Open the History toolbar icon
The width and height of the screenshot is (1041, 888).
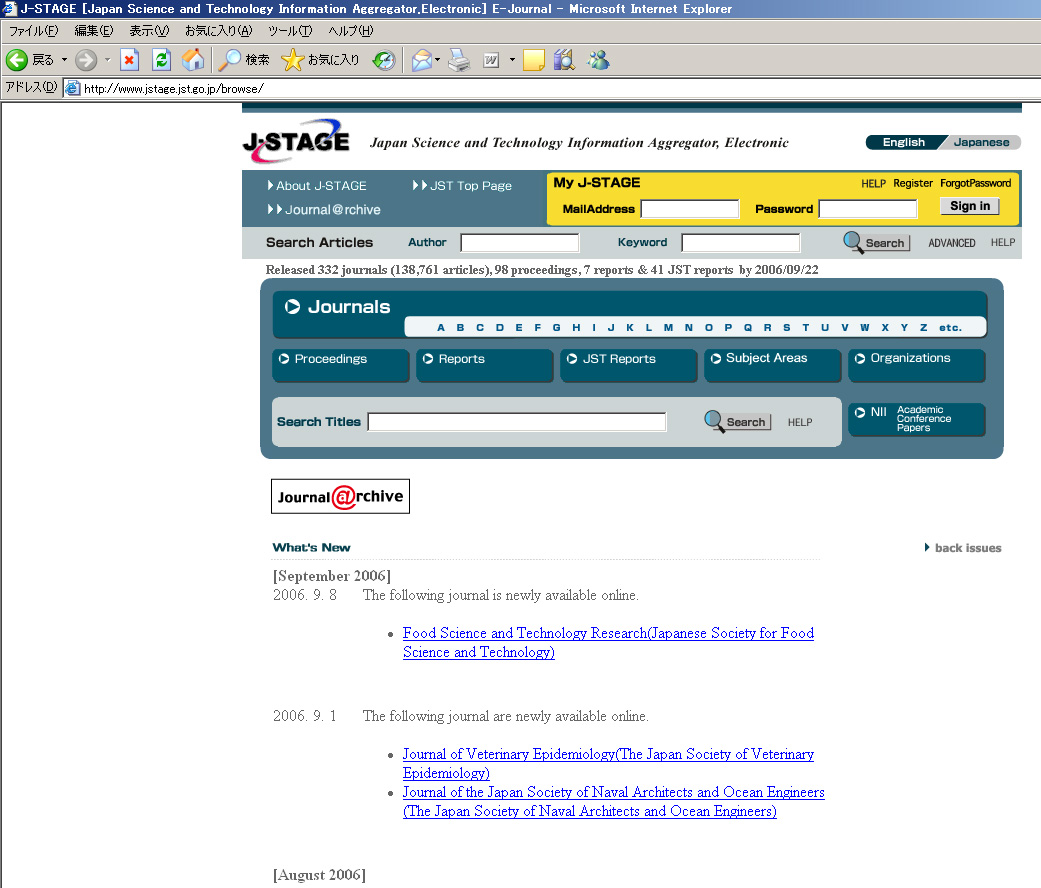tap(384, 60)
